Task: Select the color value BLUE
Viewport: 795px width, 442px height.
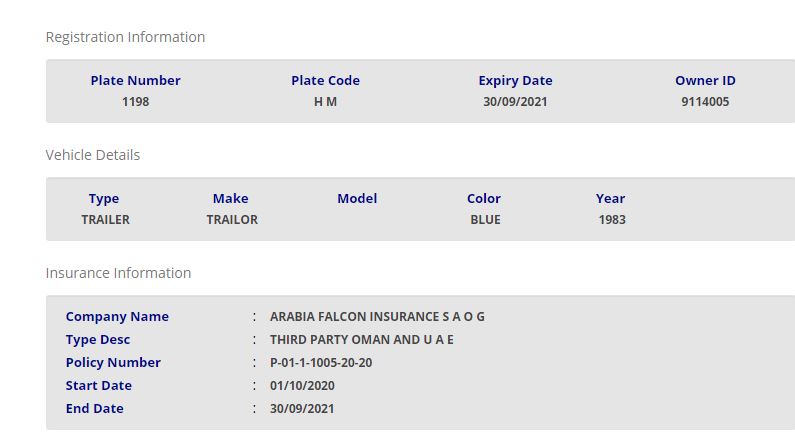Action: point(485,219)
